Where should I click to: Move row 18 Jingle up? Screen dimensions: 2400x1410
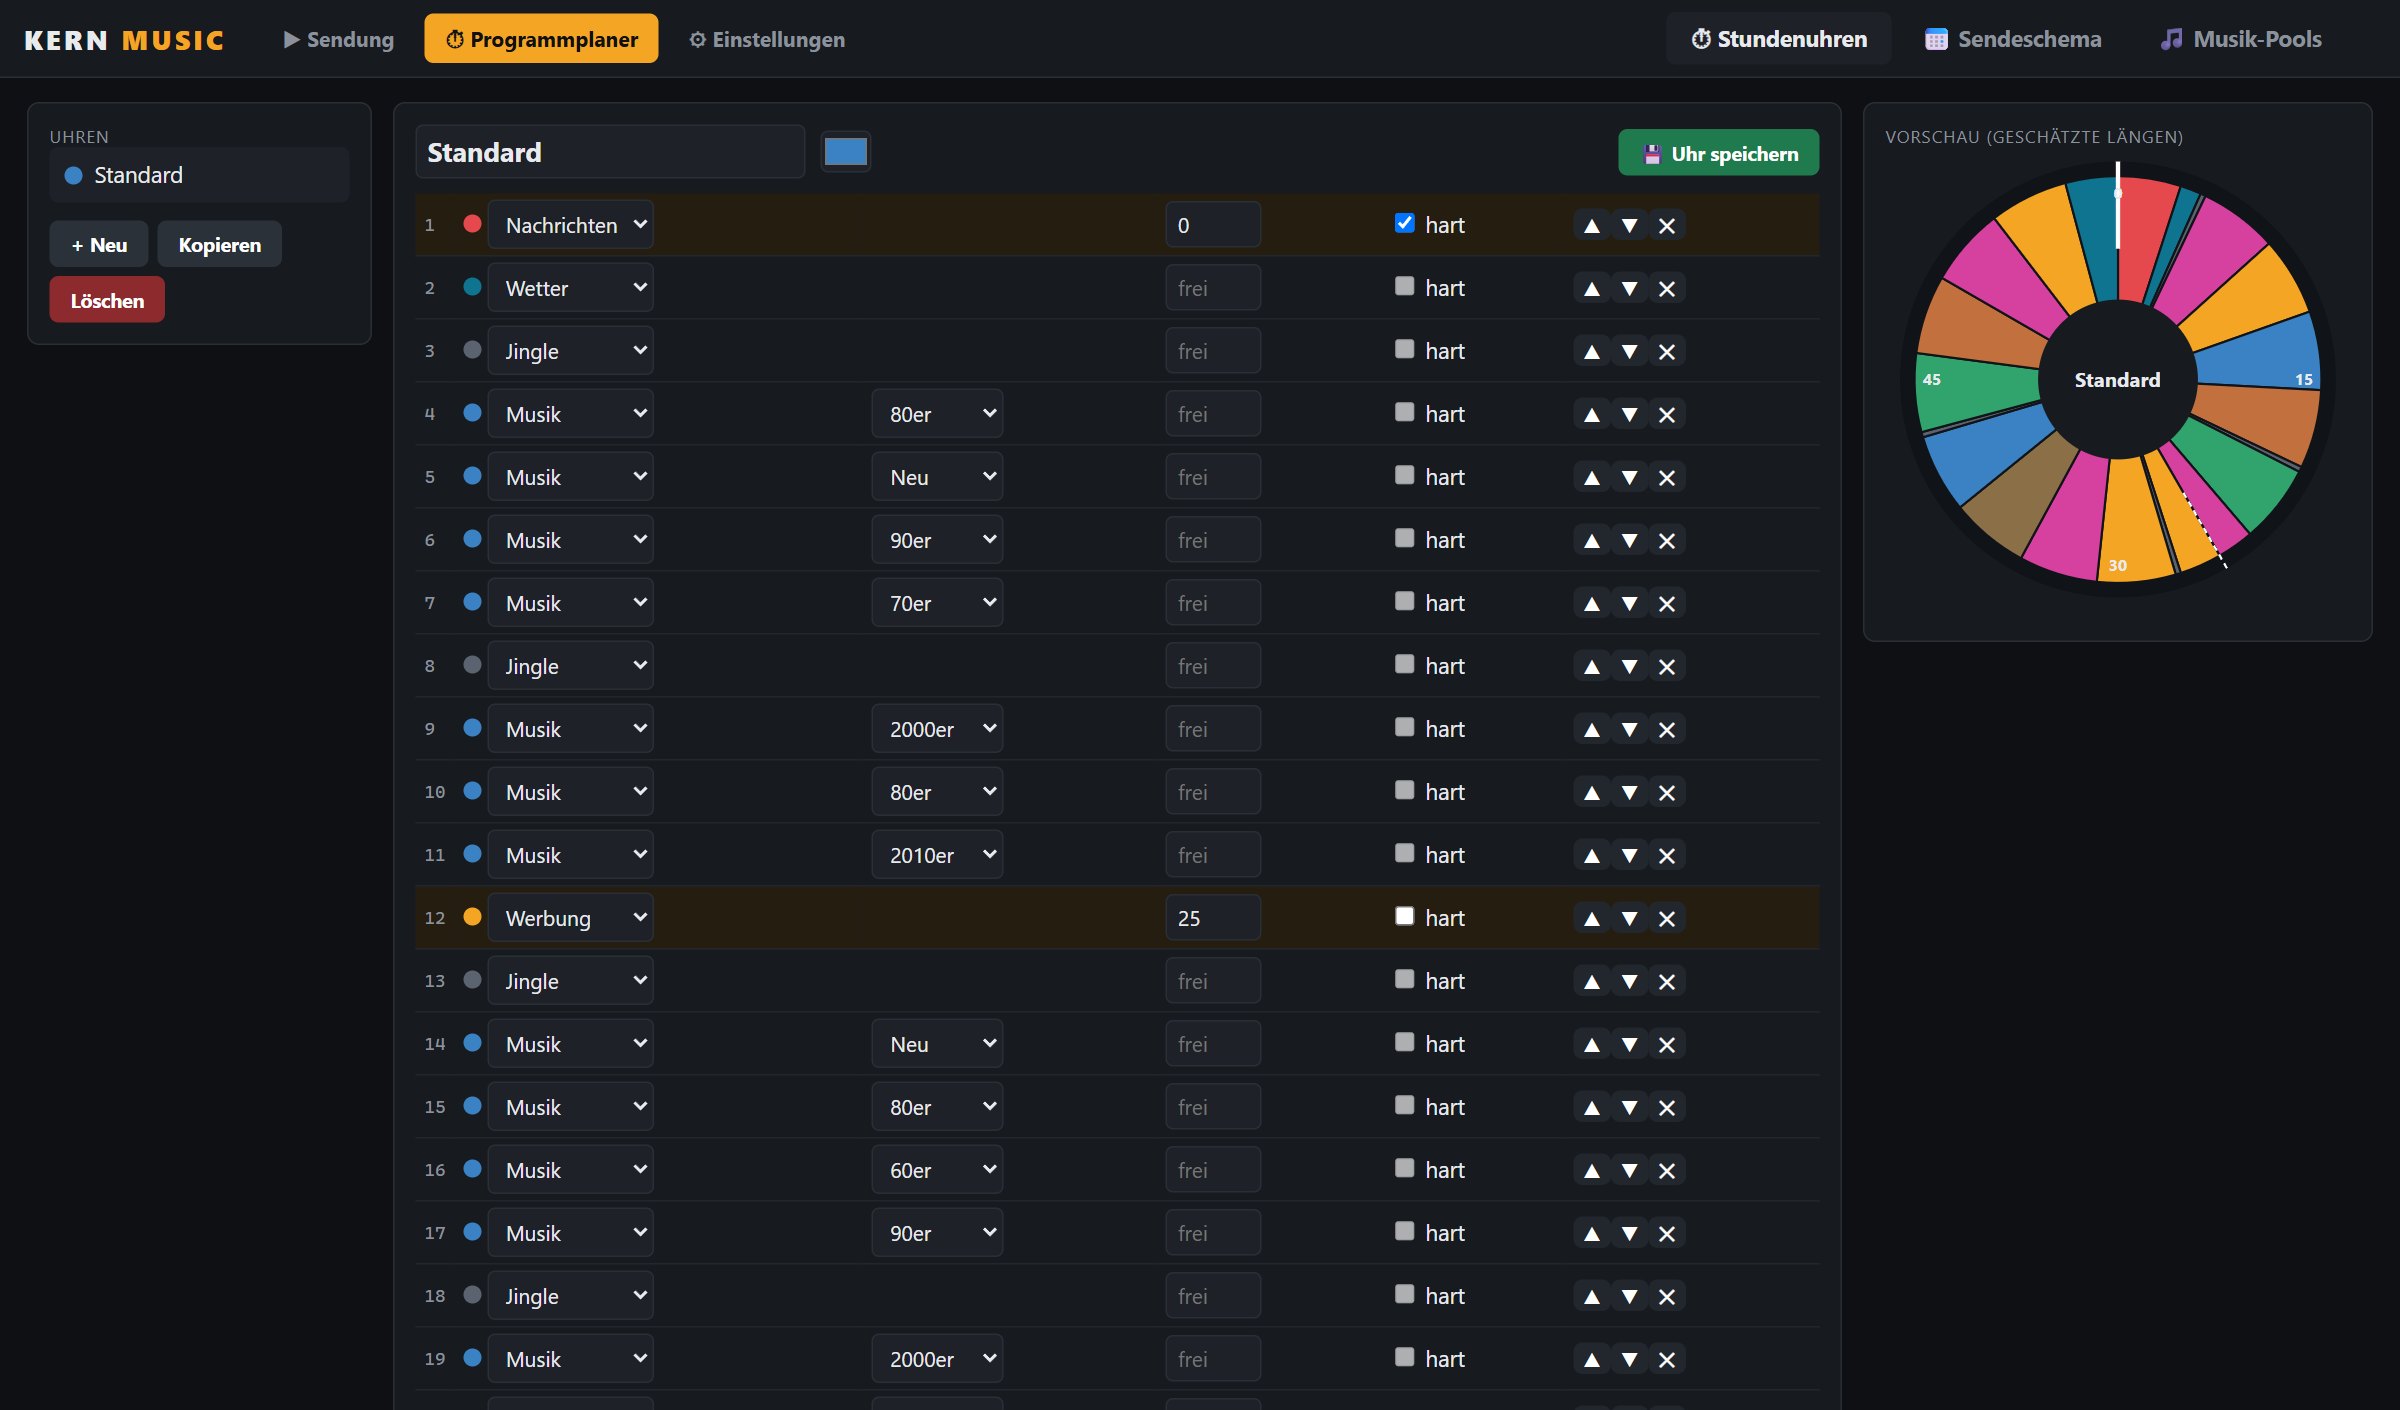click(x=1592, y=1296)
